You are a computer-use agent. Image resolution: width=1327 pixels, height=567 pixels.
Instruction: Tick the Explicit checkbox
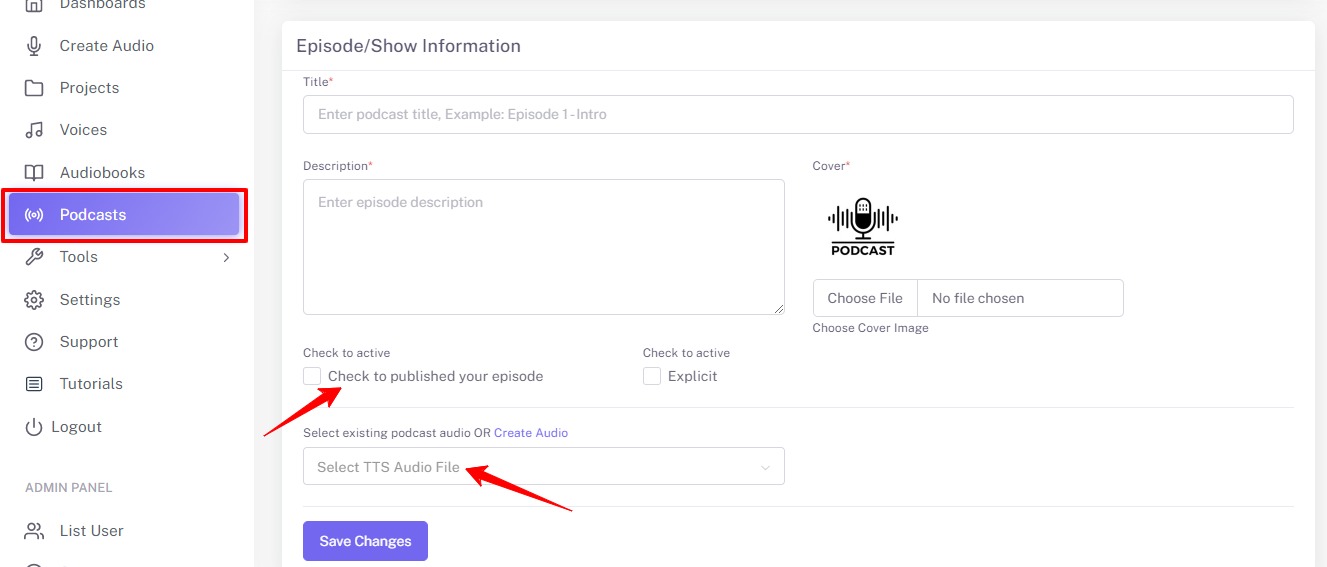[x=652, y=376]
